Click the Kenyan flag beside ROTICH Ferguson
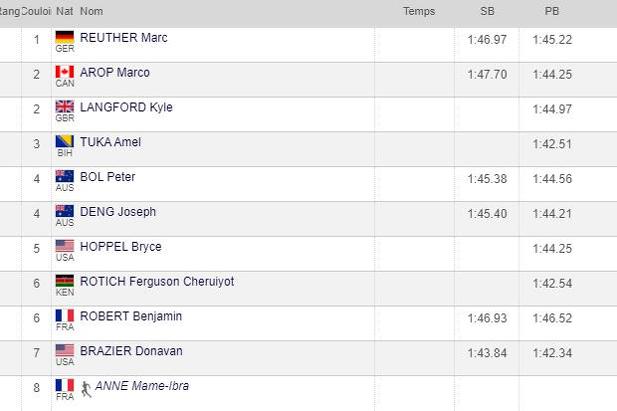Screen dimensions: 617x411 pyautogui.click(x=65, y=281)
